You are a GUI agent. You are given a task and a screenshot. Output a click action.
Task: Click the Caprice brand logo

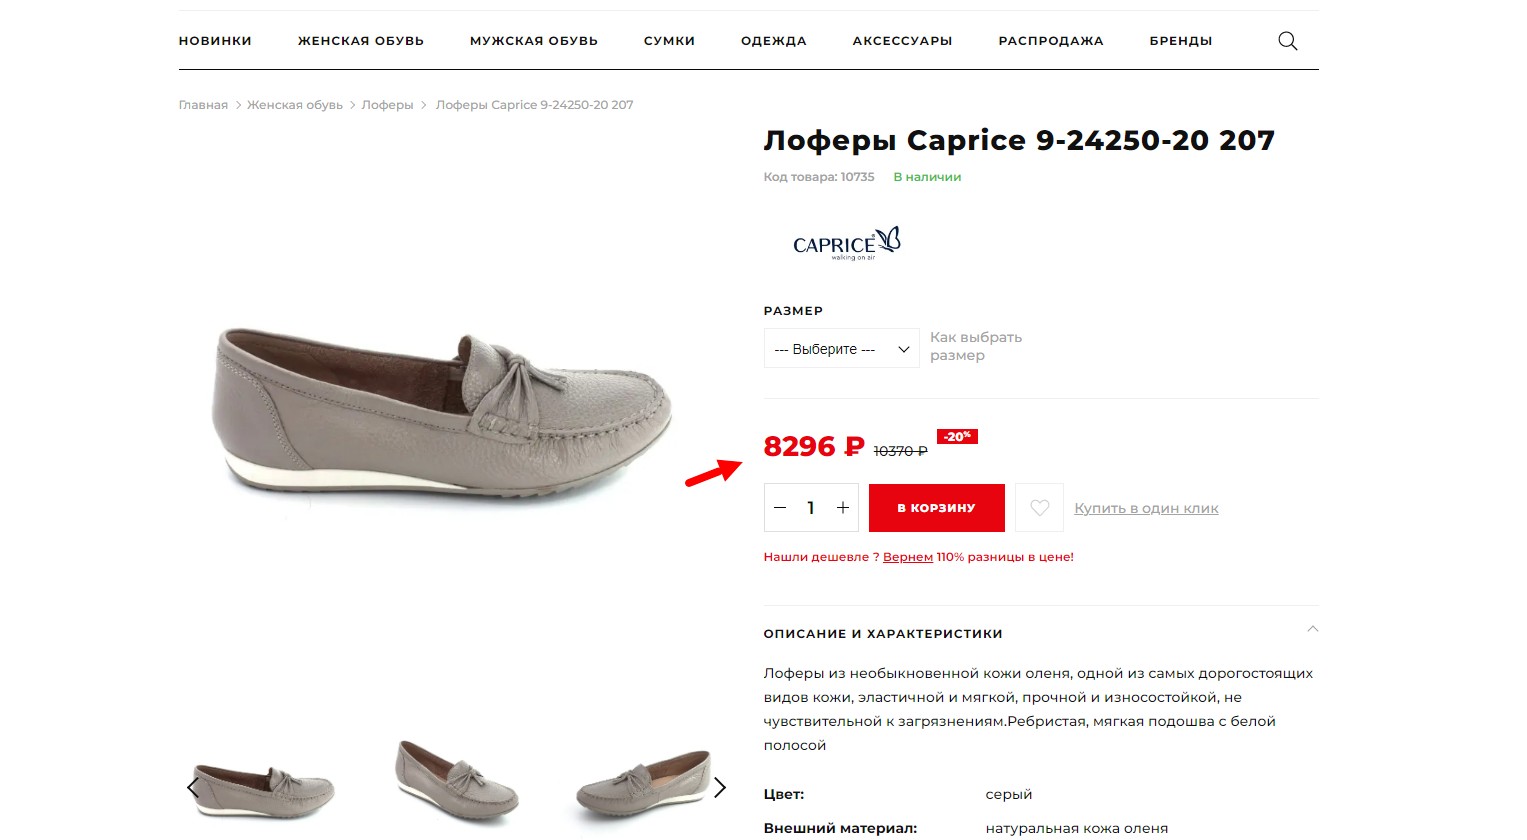pos(846,243)
